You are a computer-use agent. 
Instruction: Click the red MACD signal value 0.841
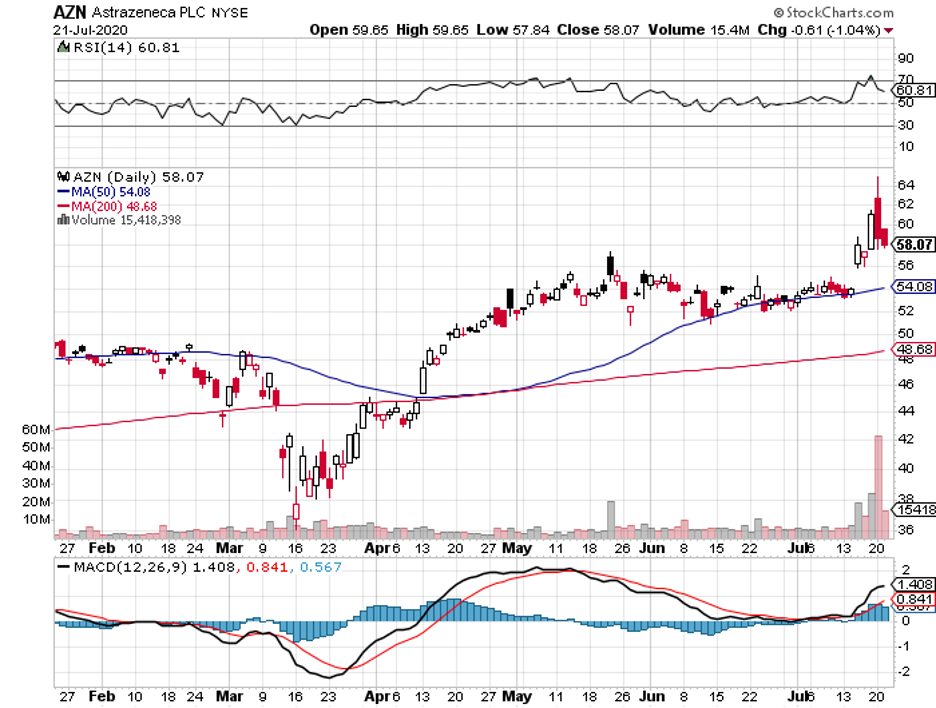[x=267, y=567]
